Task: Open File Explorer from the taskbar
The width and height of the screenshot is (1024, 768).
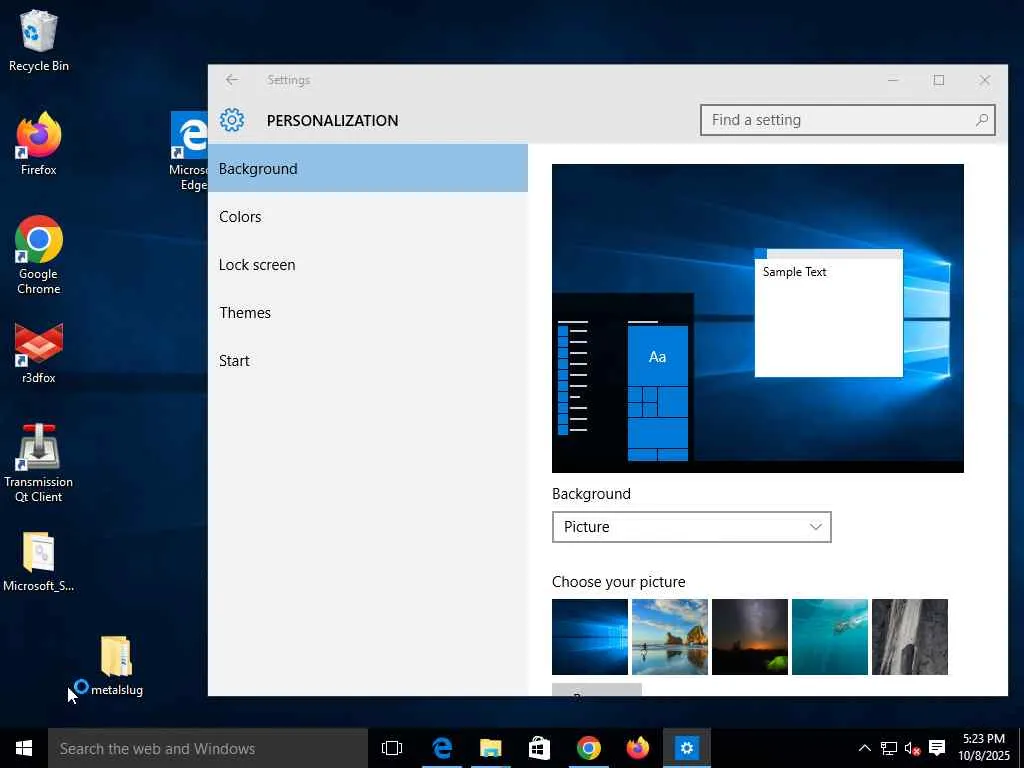Action: [490, 748]
